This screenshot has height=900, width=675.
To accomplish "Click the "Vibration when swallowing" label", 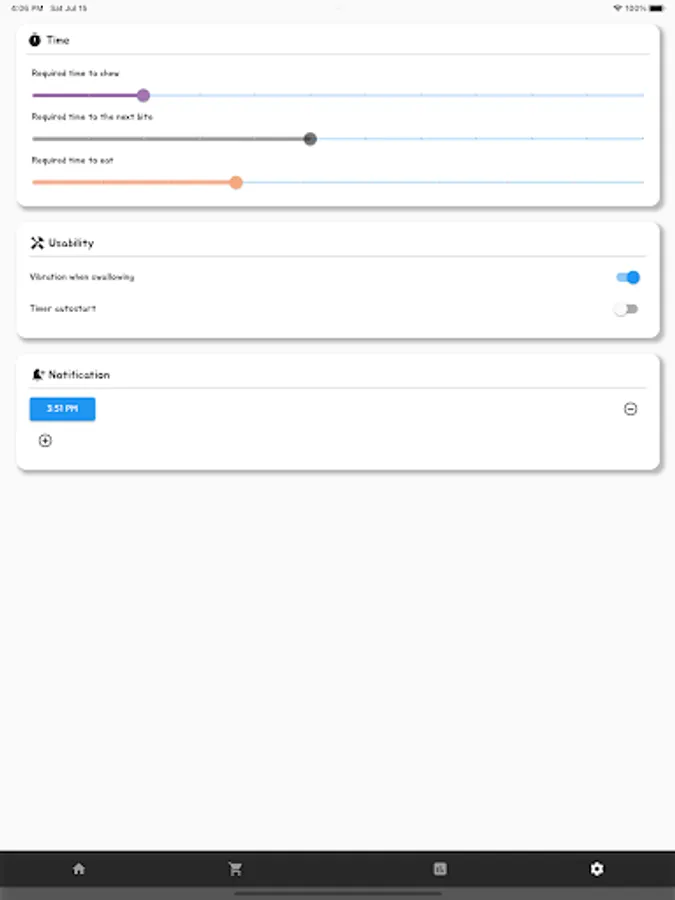I will [x=82, y=277].
